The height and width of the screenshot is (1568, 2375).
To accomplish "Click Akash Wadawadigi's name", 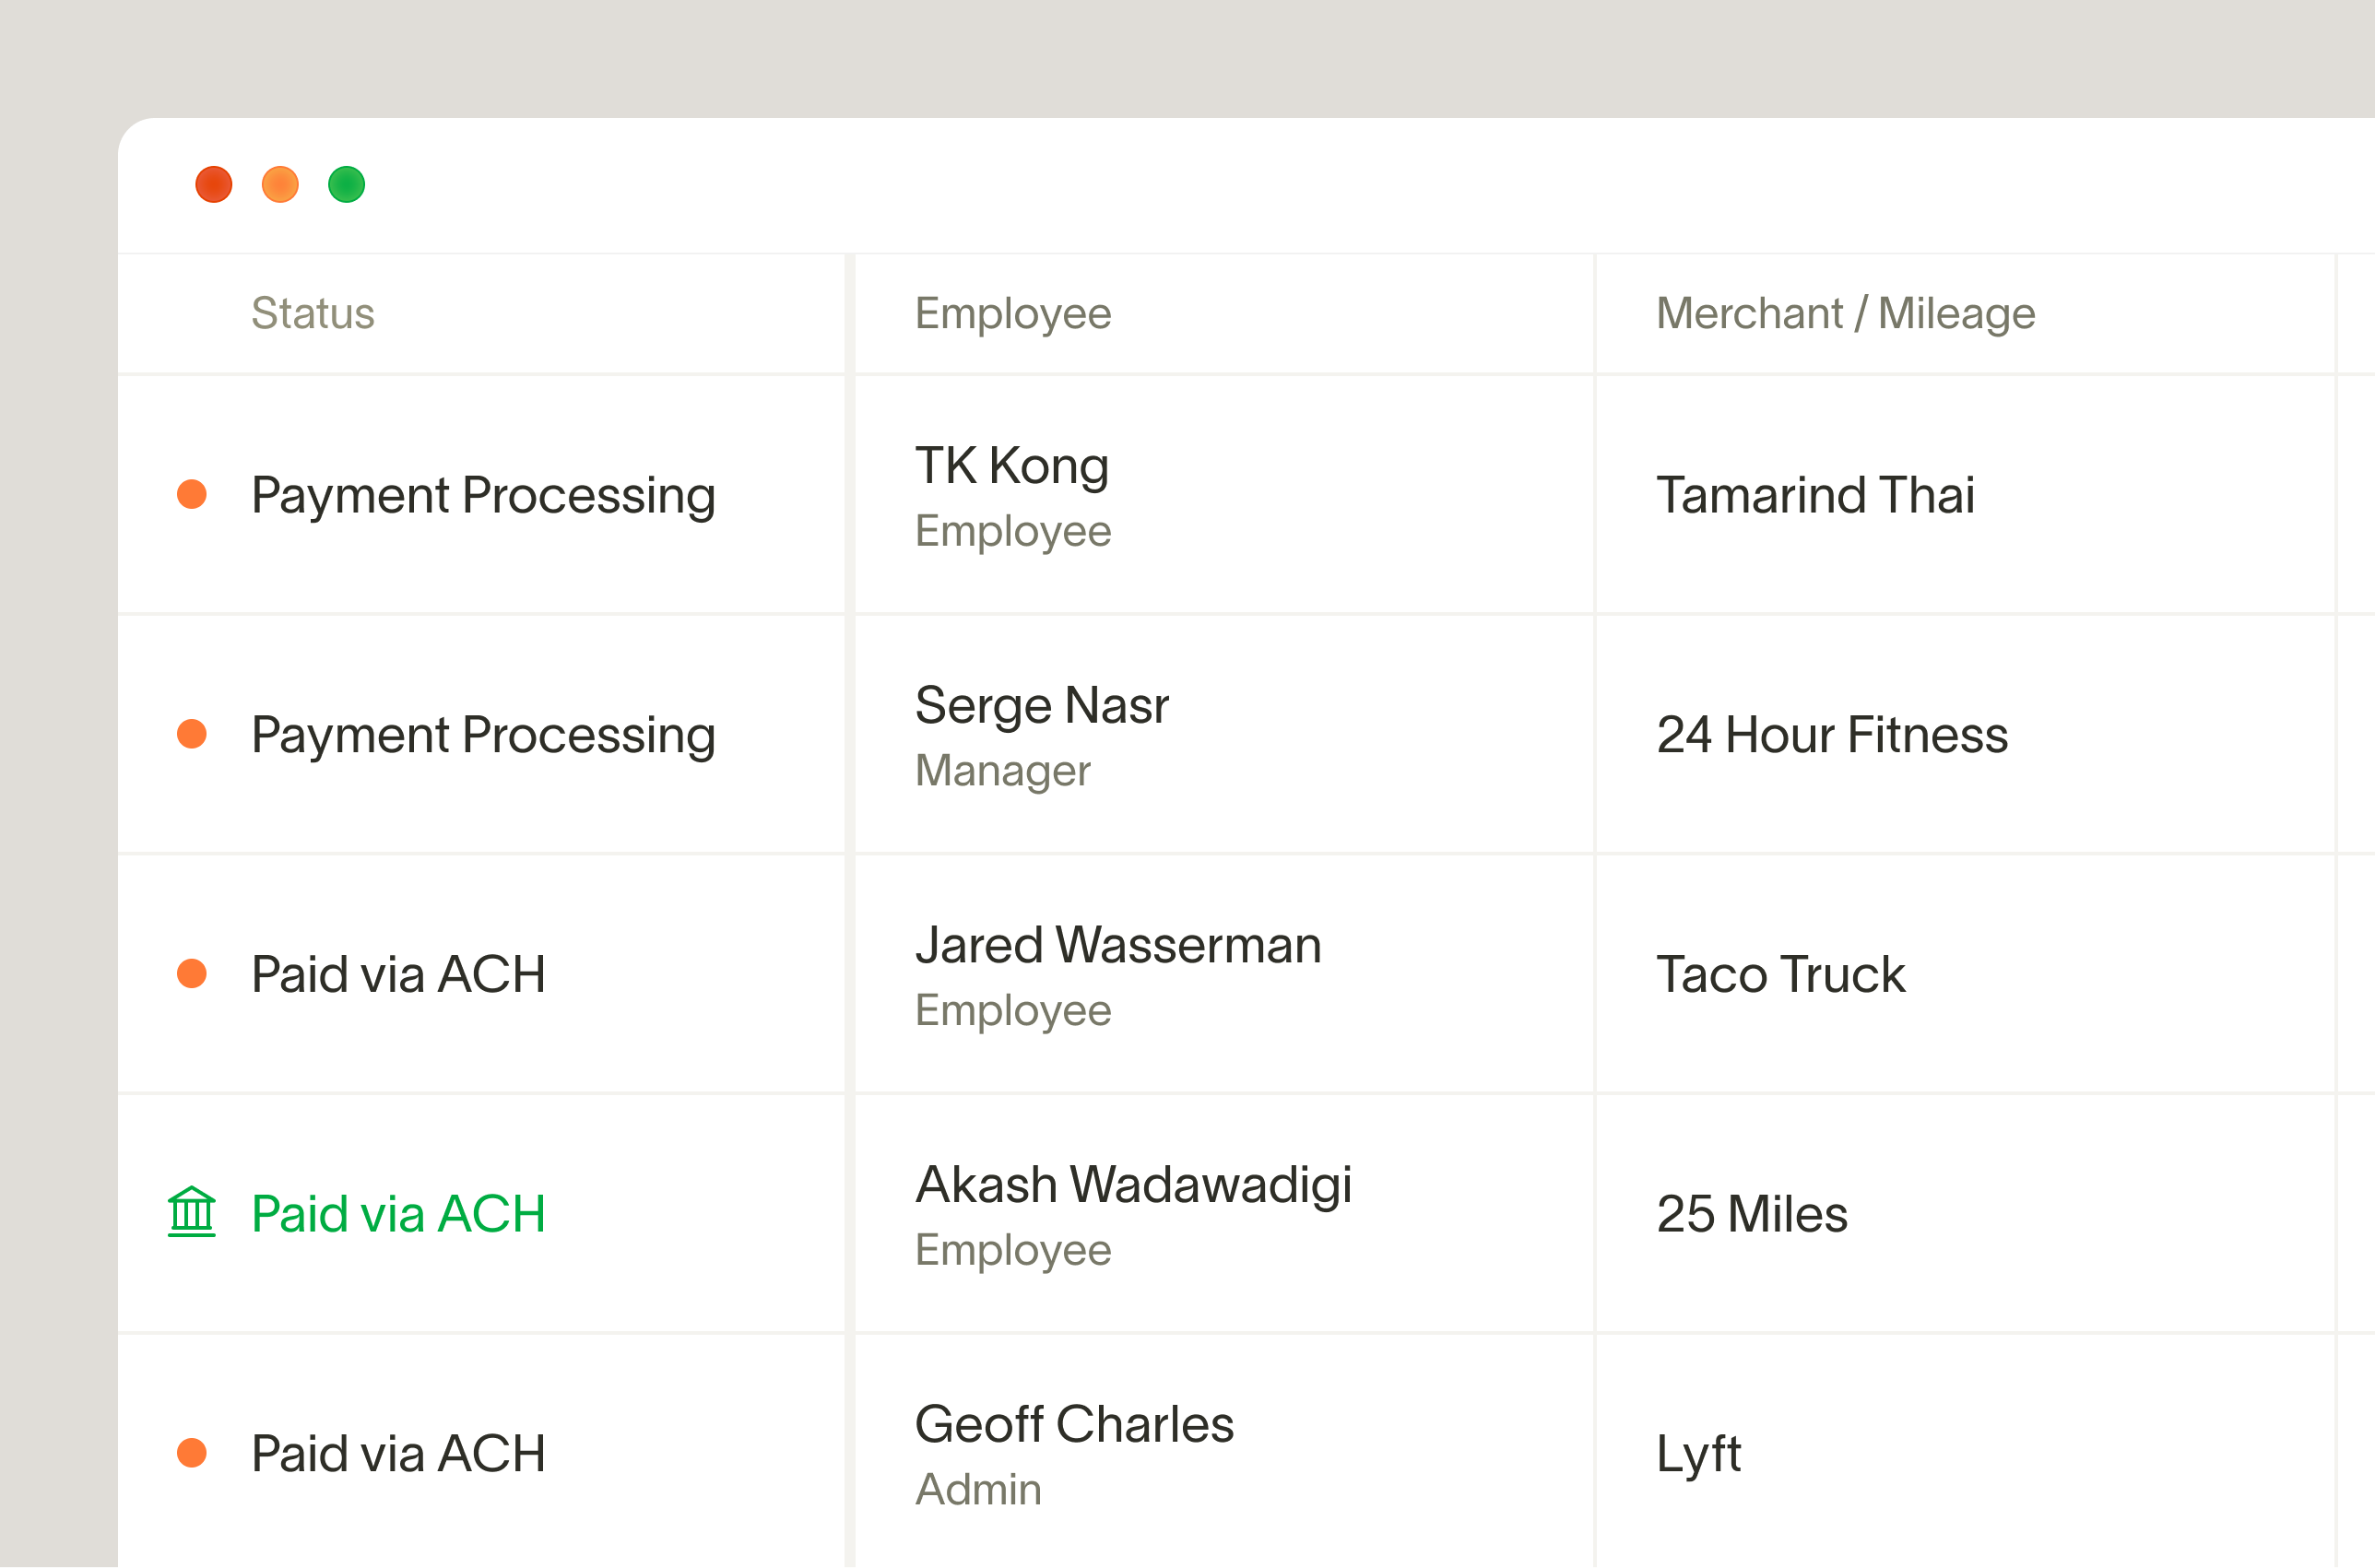I will click(x=1133, y=1184).
